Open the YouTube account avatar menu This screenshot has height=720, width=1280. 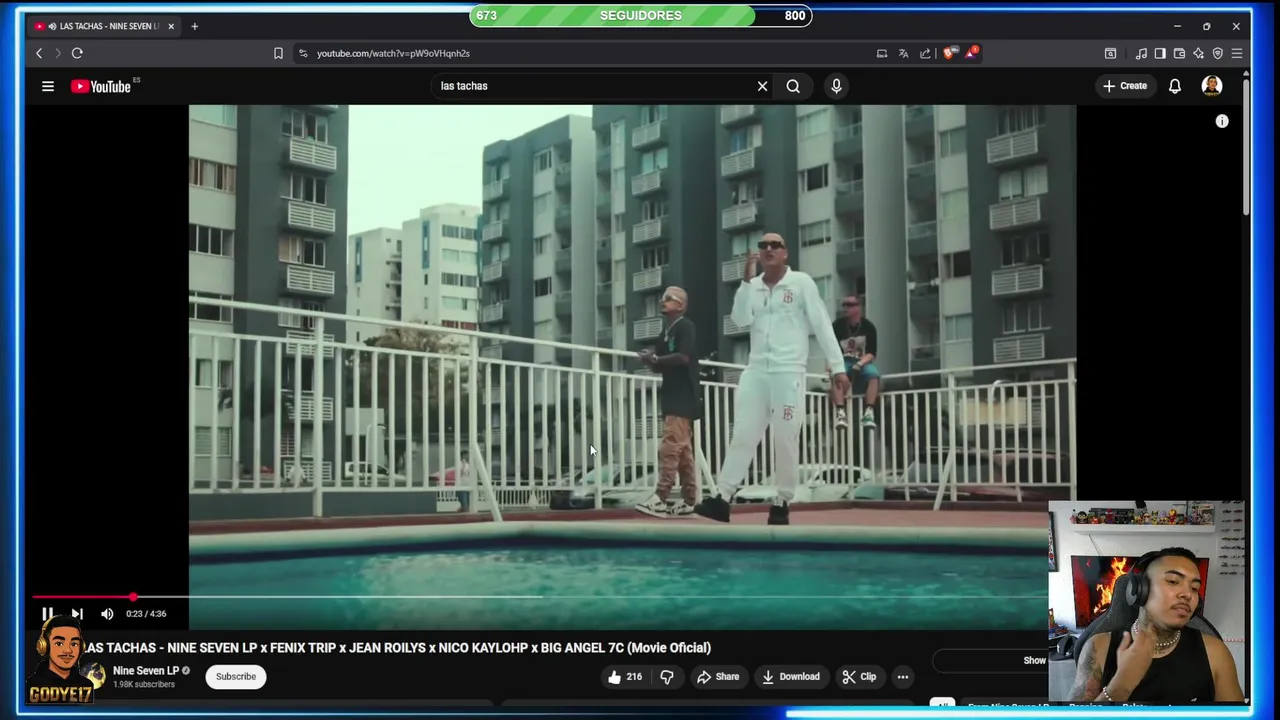1212,86
